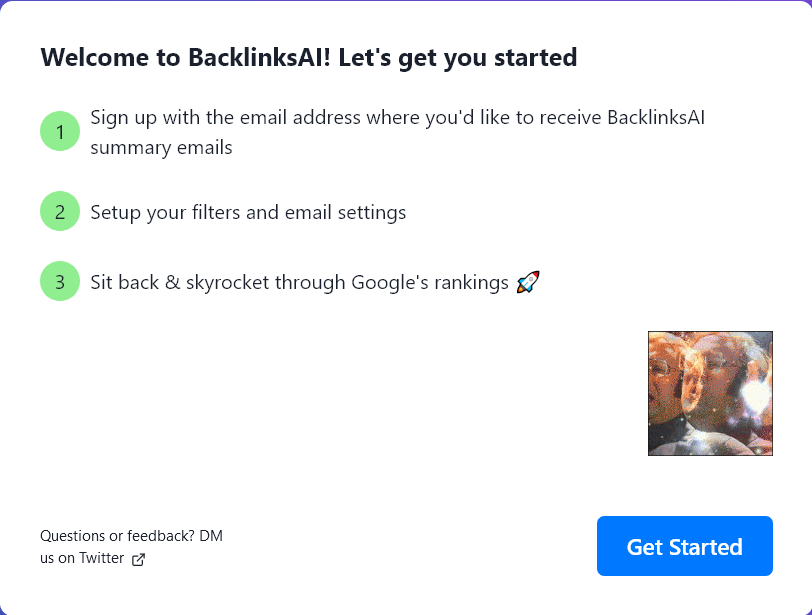This screenshot has height=615, width=812.
Task: Click the "summary emails" text line
Action: [x=161, y=148]
